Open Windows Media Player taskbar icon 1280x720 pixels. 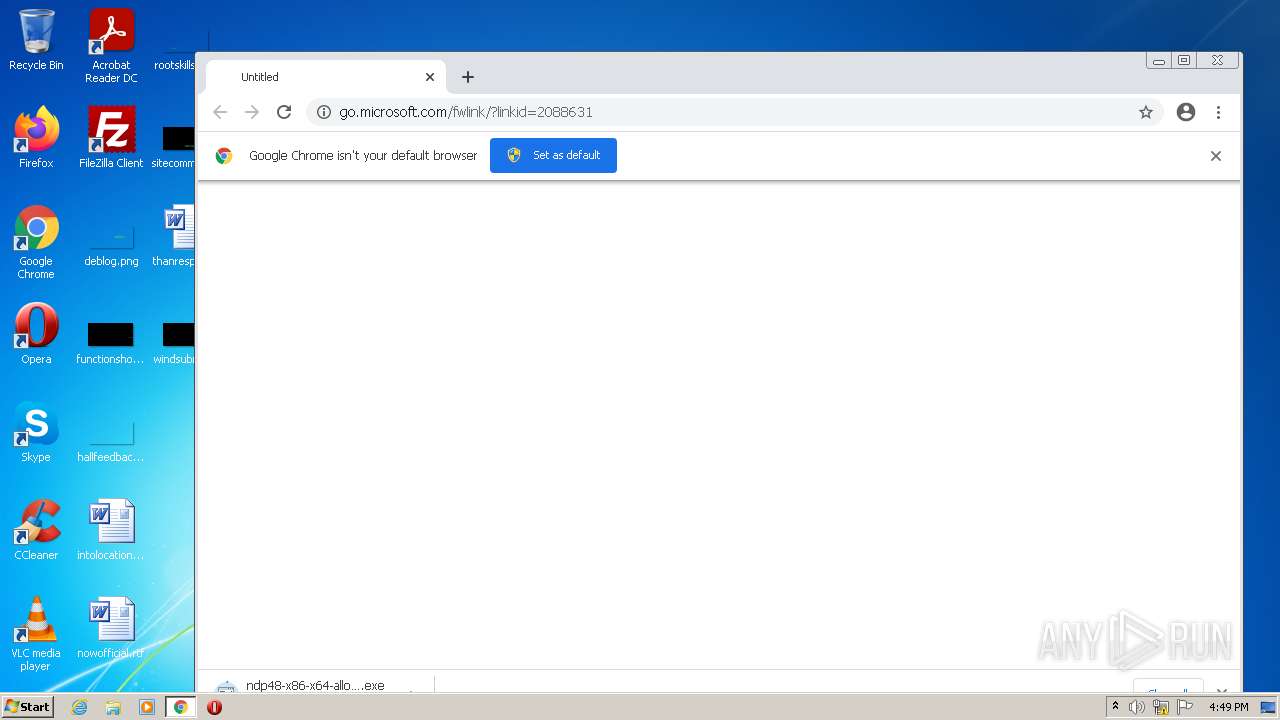coord(147,707)
